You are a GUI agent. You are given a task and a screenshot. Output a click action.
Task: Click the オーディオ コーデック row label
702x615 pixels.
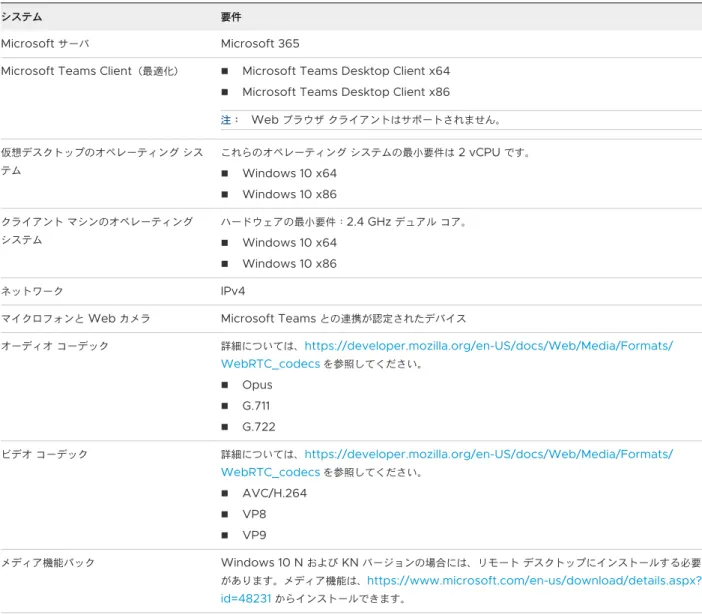55,346
